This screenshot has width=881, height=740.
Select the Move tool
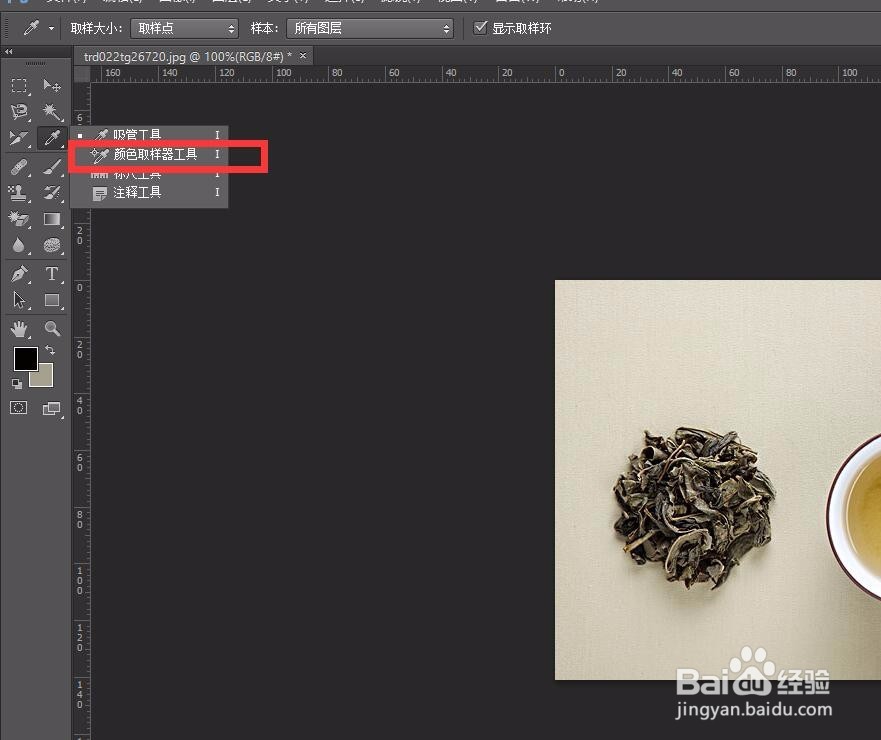click(50, 87)
